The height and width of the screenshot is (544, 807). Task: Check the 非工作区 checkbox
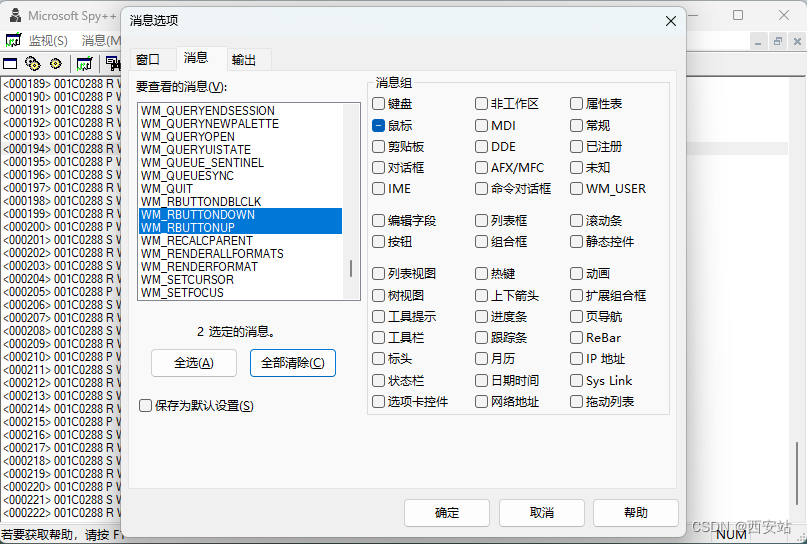(481, 103)
